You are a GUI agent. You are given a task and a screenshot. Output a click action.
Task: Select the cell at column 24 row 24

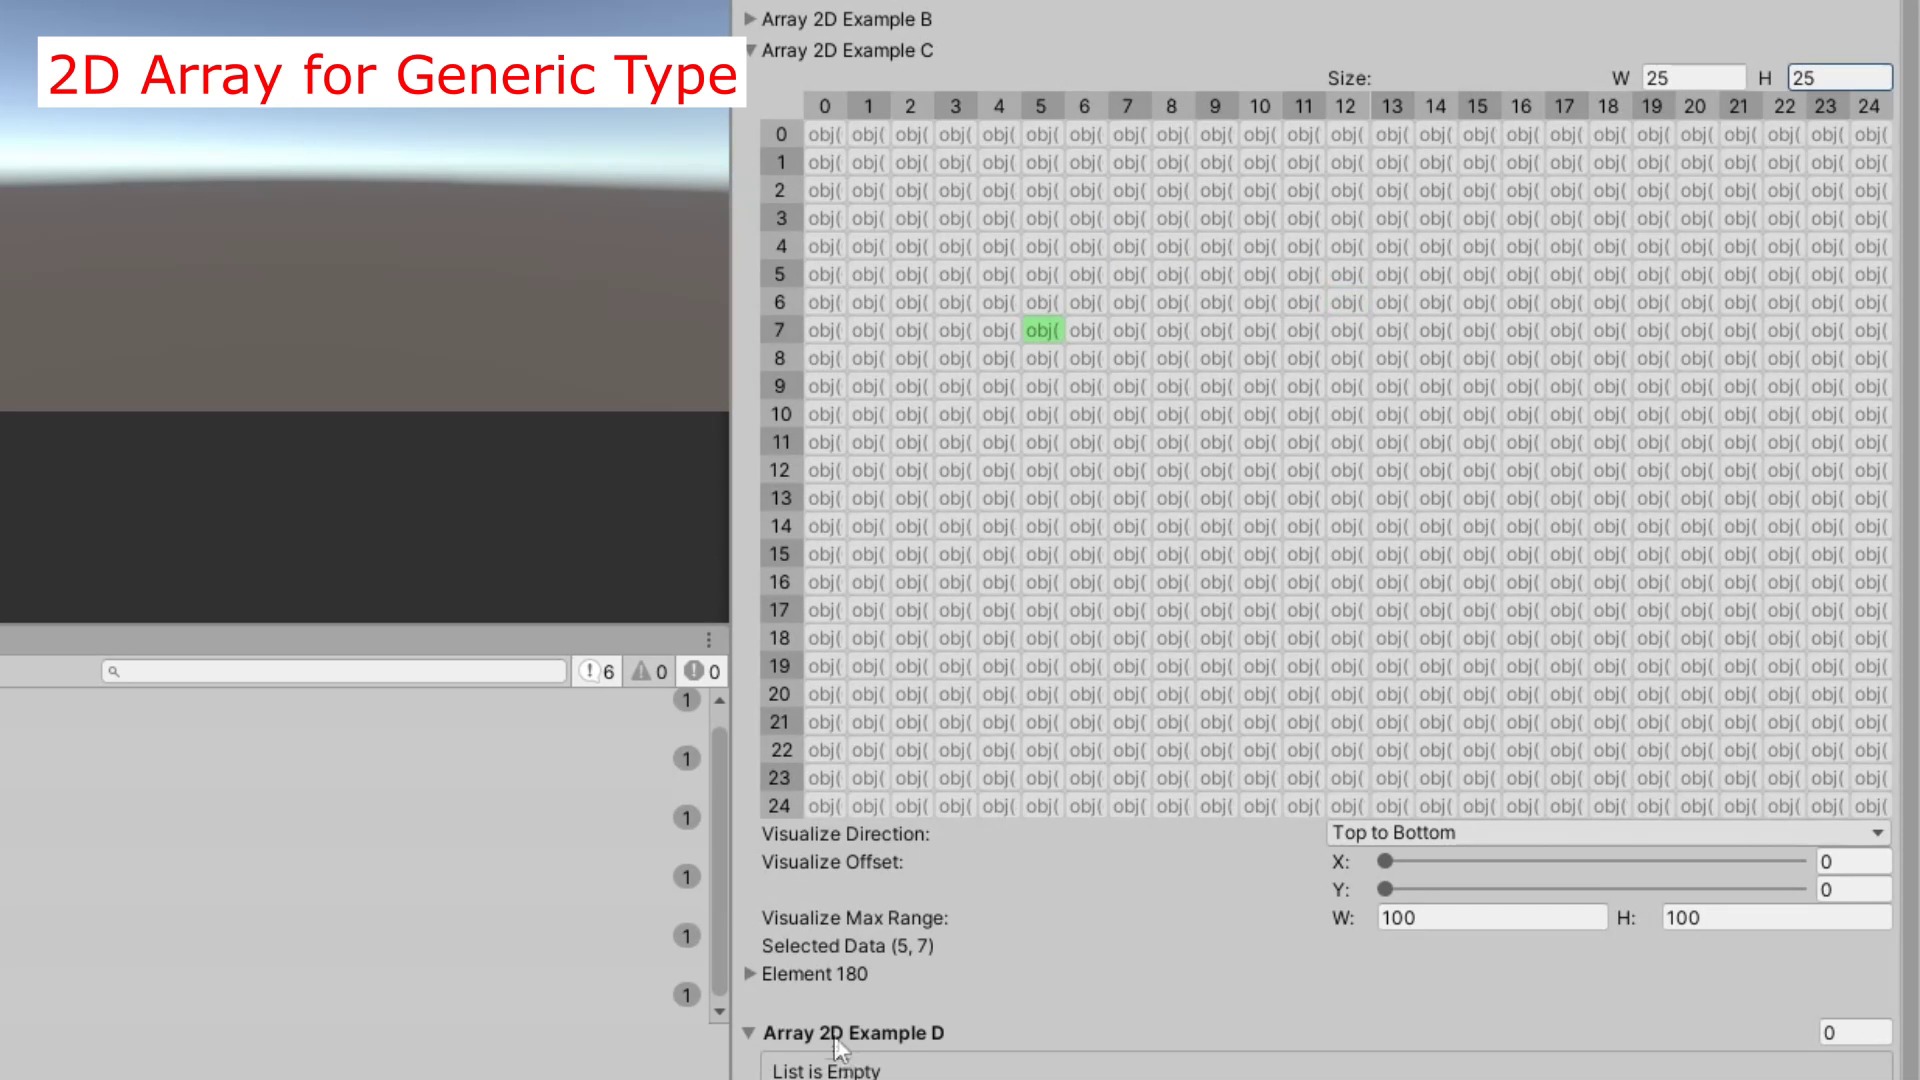click(1869, 806)
